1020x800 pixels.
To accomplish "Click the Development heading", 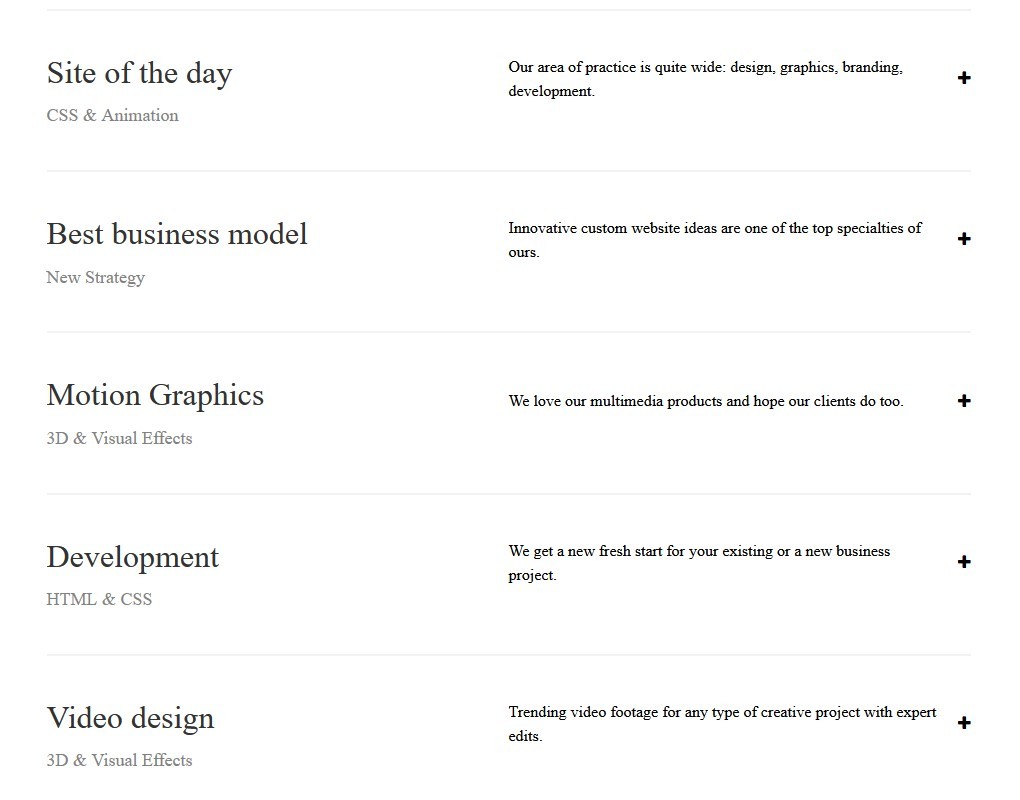I will pos(132,557).
